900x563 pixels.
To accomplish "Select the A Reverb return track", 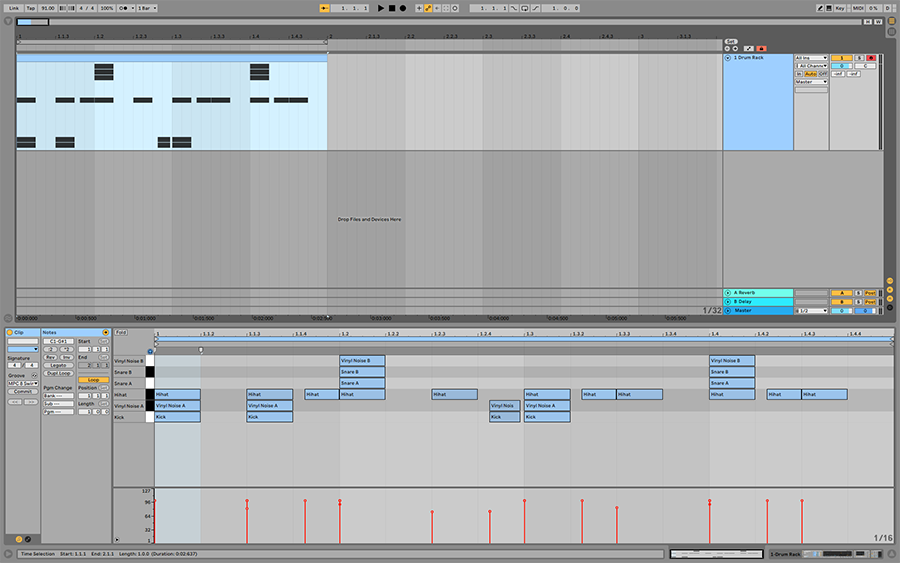I will tap(758, 293).
